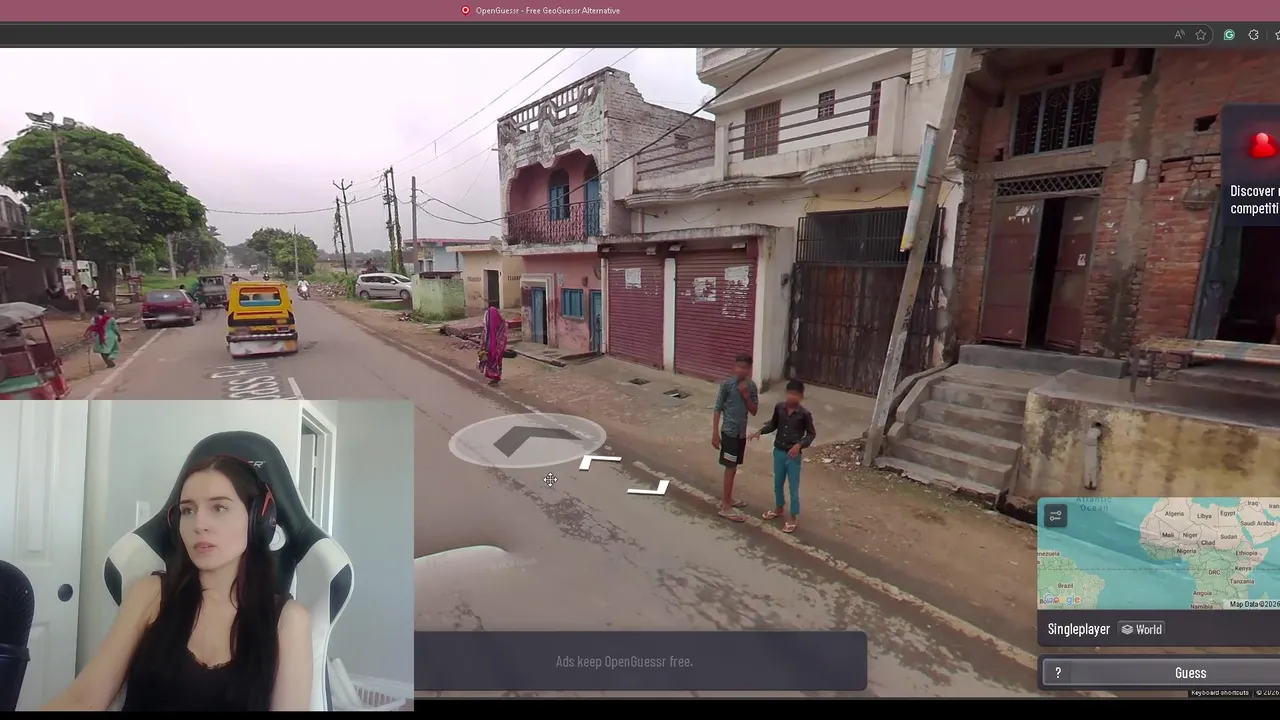Click the question mark hint icon

(1057, 673)
